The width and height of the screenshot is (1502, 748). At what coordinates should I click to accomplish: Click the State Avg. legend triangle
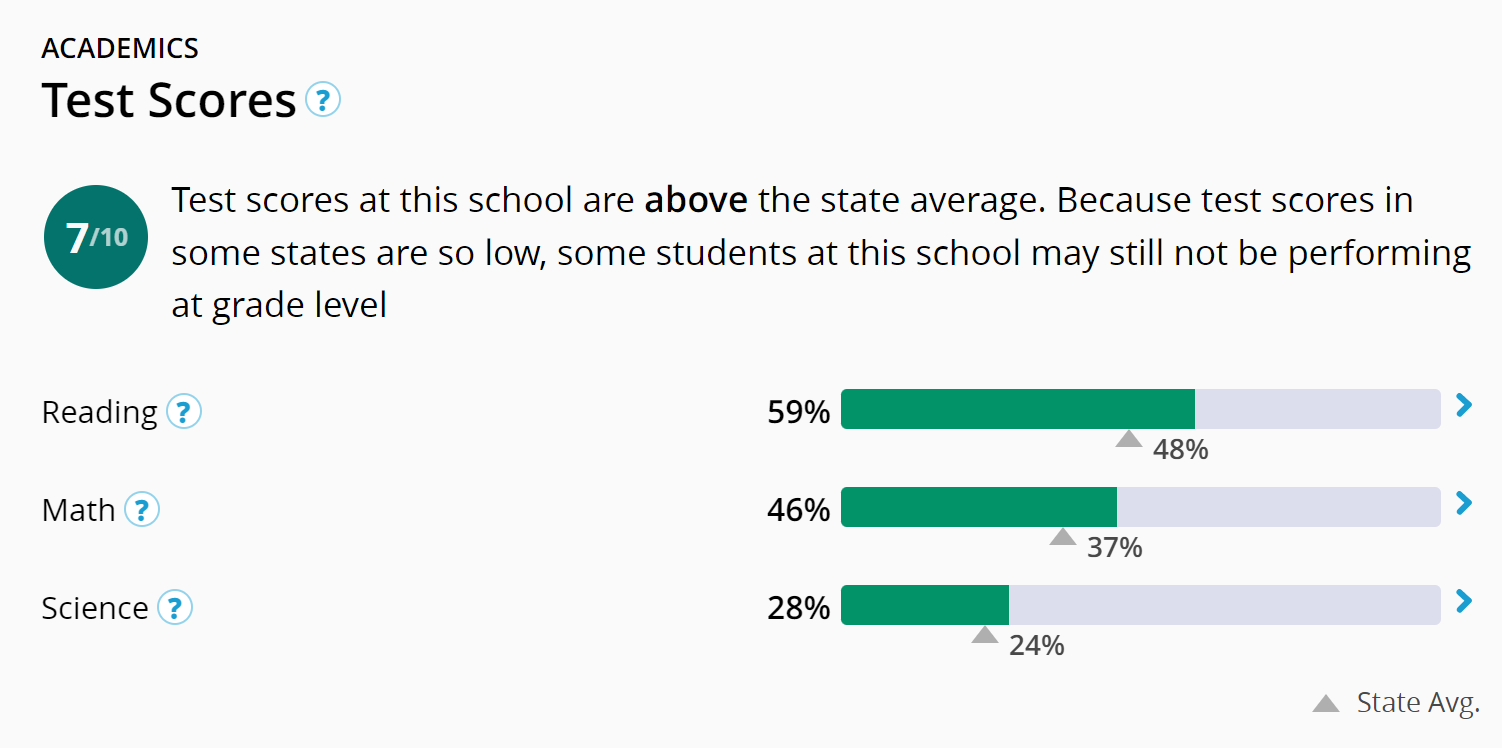point(1326,703)
